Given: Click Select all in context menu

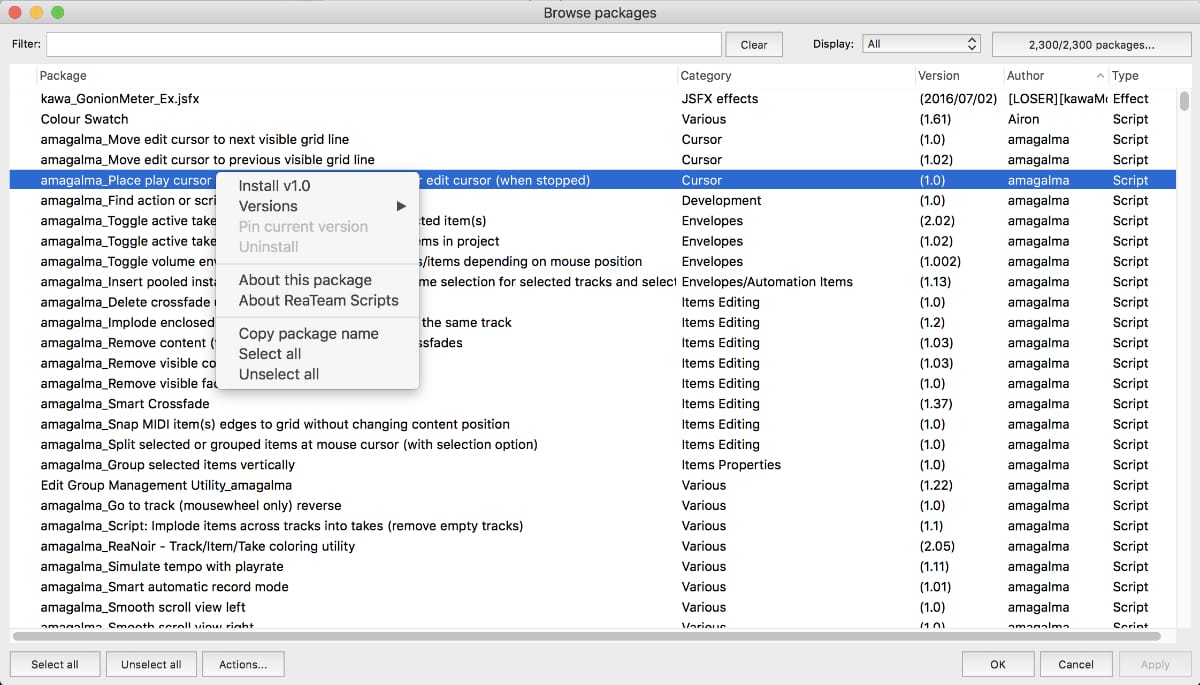Looking at the screenshot, I should [270, 354].
